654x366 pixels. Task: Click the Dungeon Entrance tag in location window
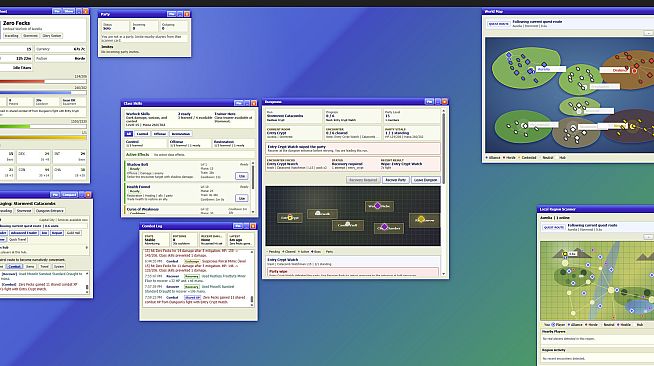[49, 211]
